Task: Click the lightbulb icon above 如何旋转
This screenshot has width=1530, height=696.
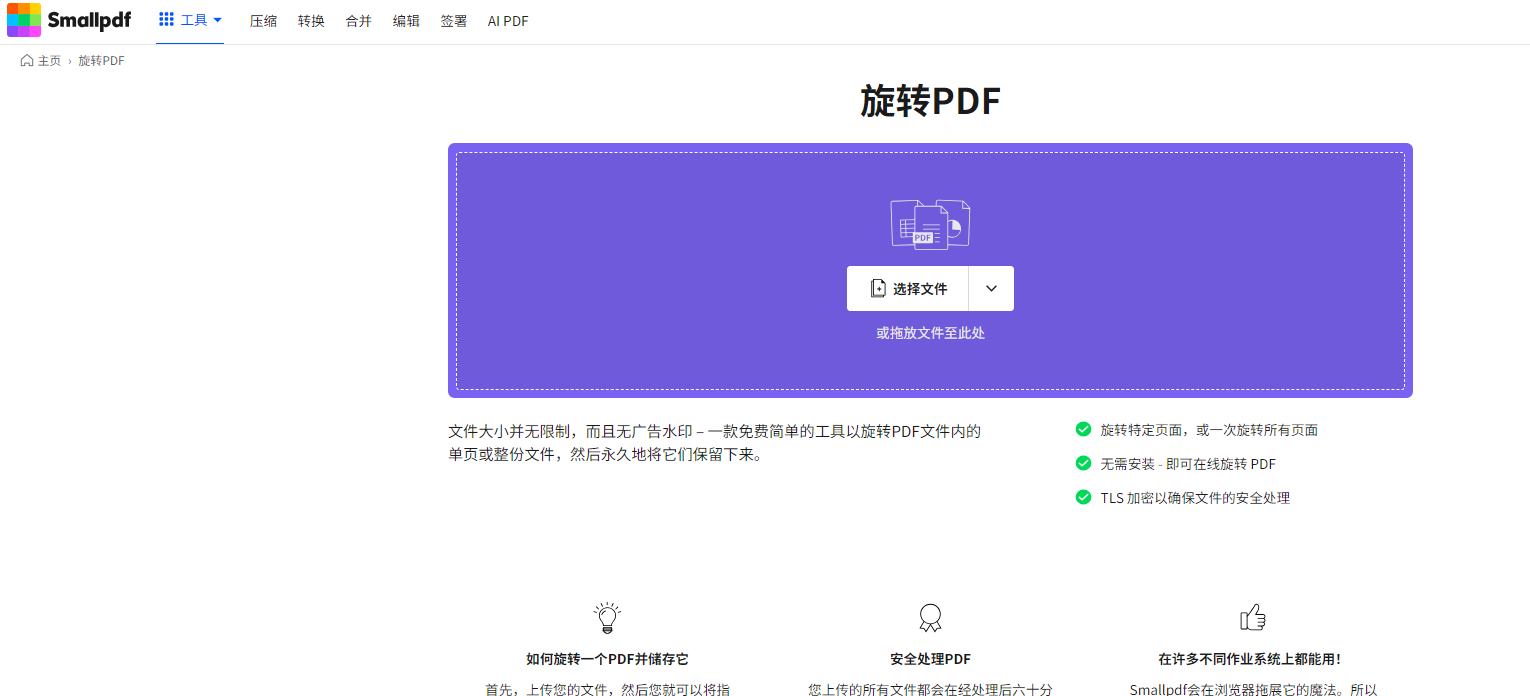Action: 607,618
